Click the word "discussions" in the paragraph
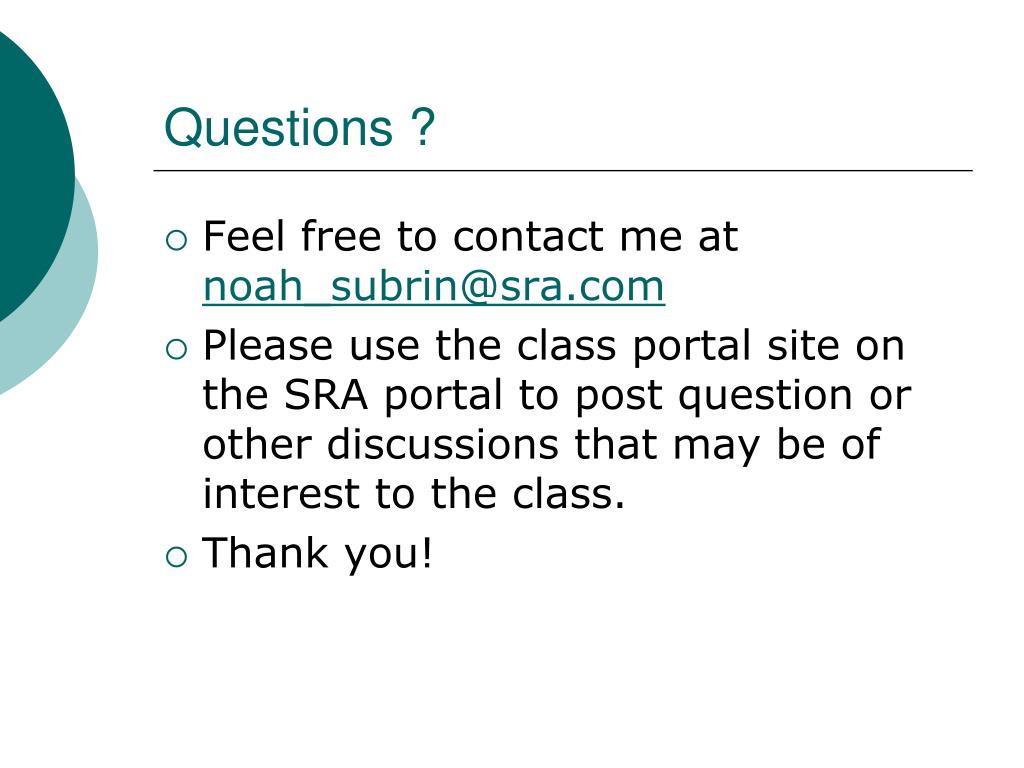The height and width of the screenshot is (768, 1024). tap(443, 445)
